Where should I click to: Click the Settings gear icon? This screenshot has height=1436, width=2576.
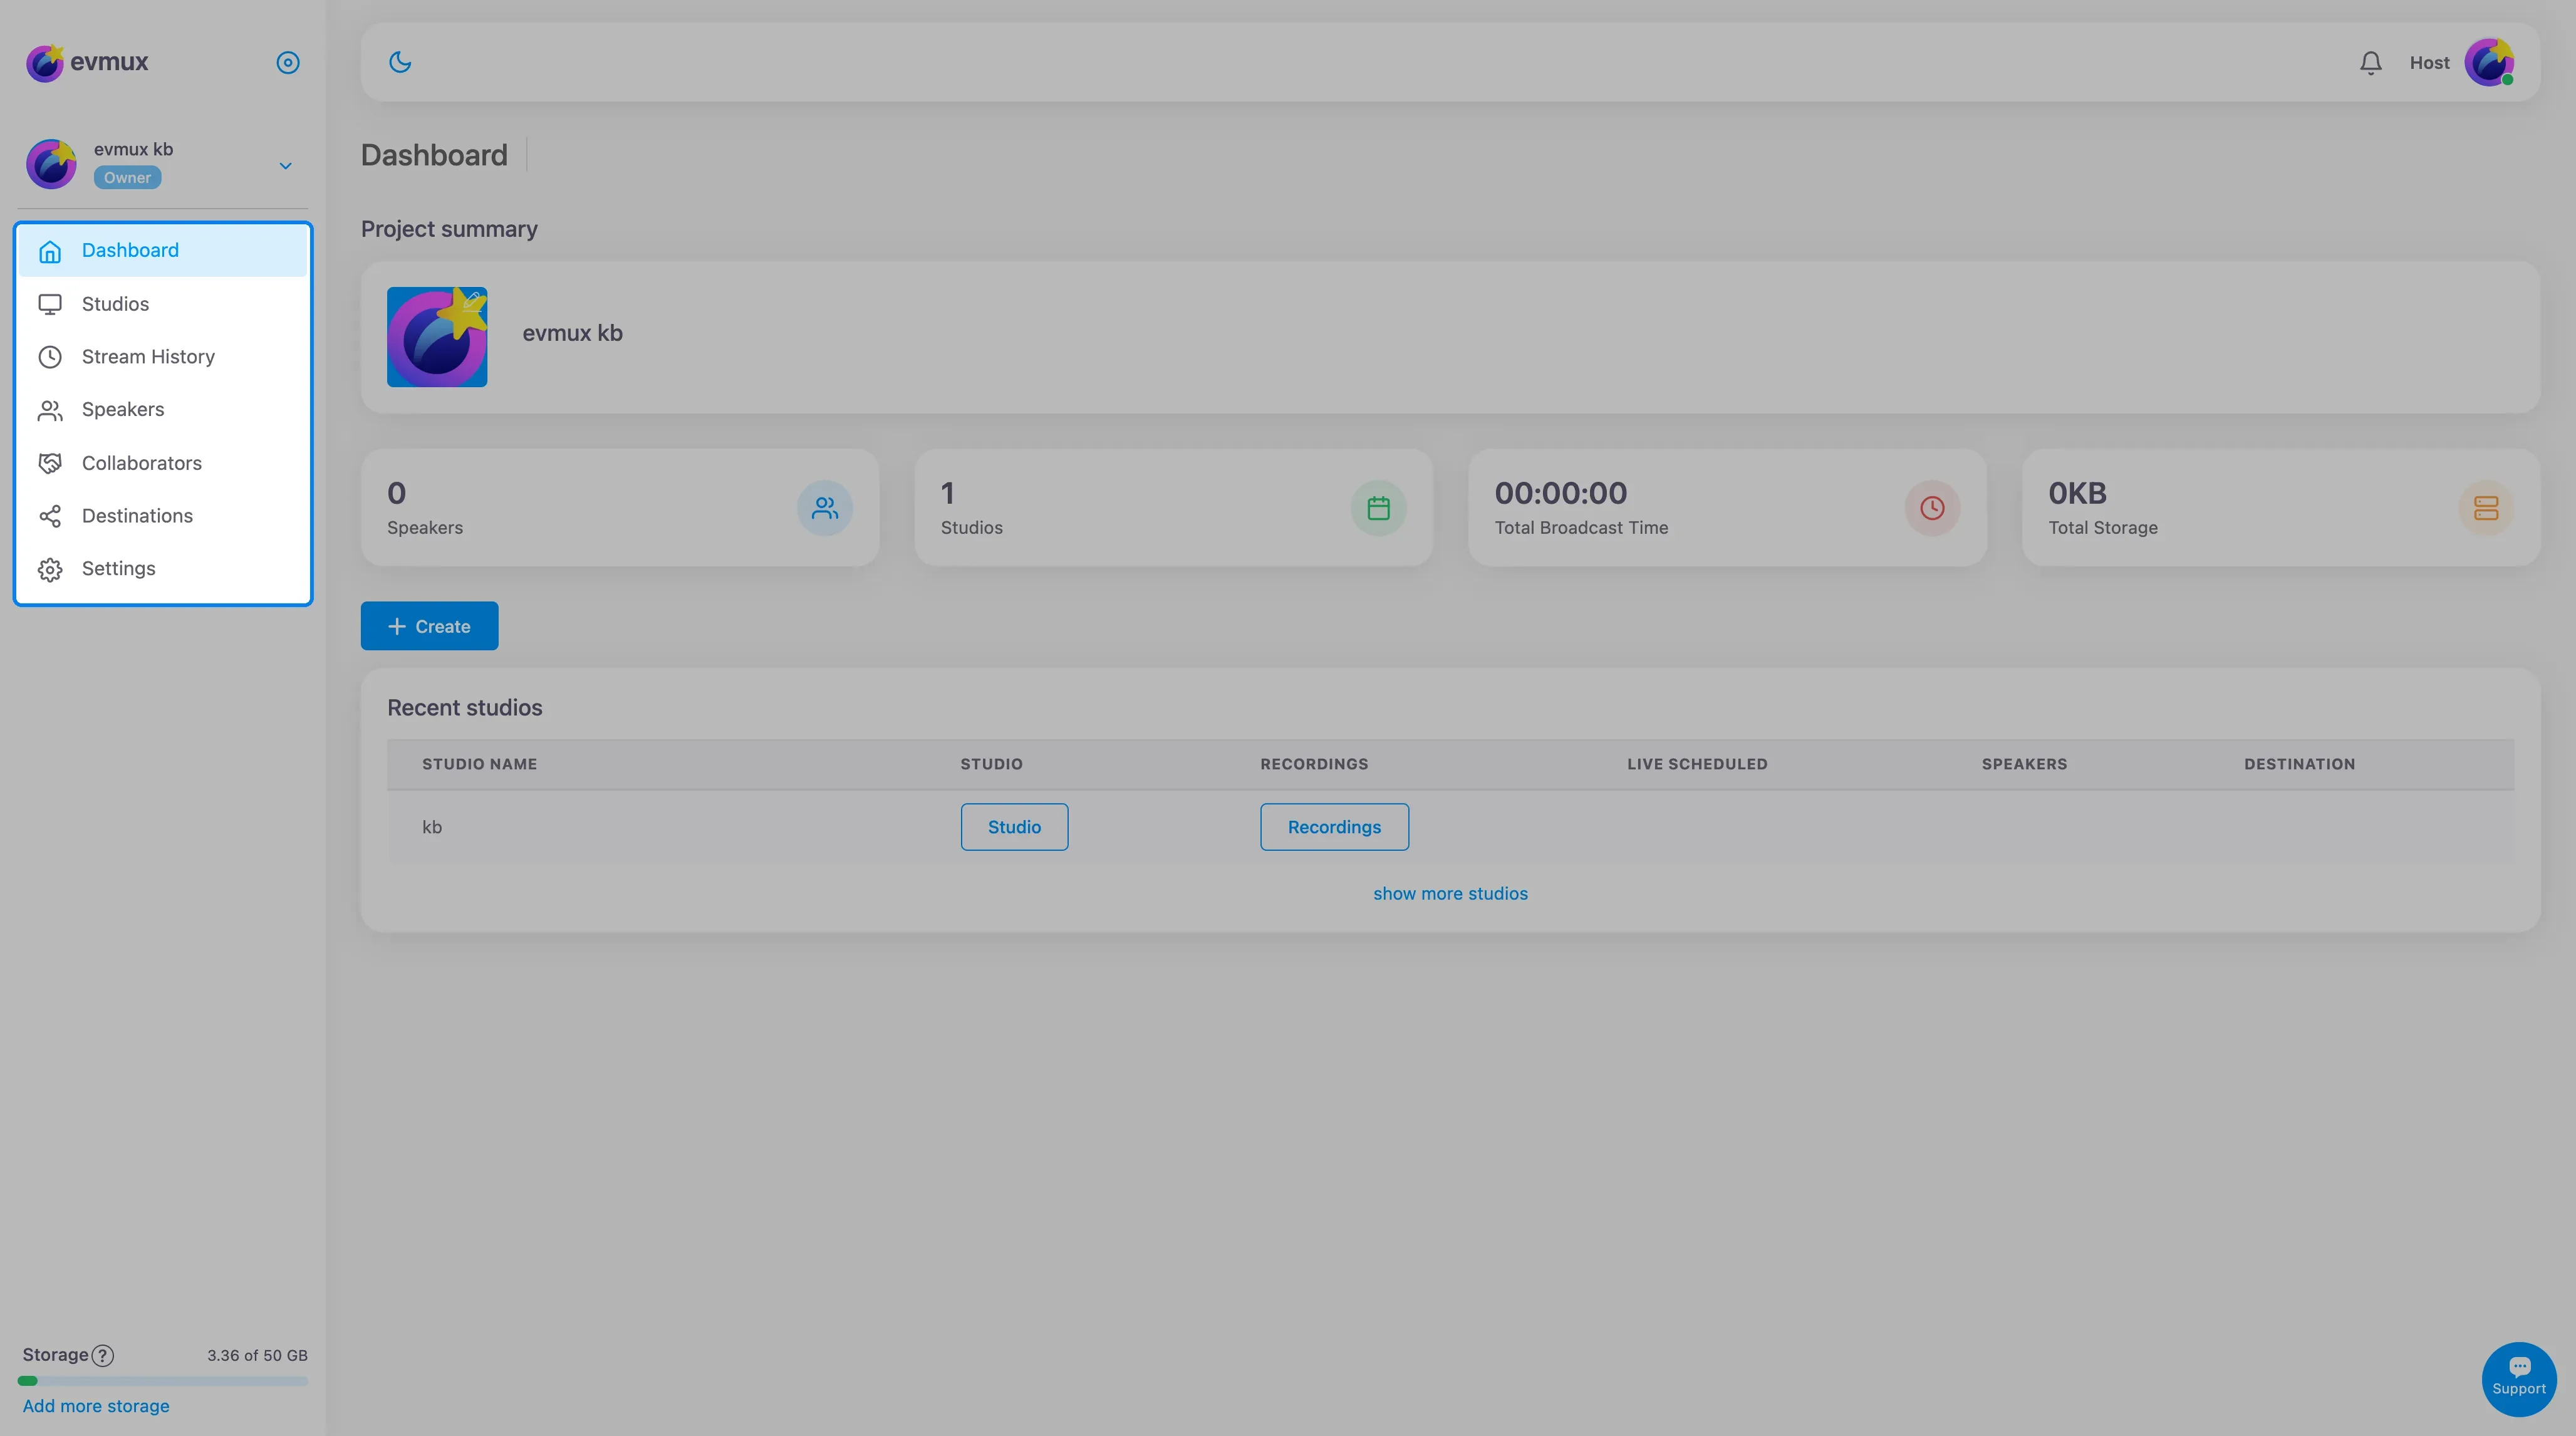click(50, 570)
